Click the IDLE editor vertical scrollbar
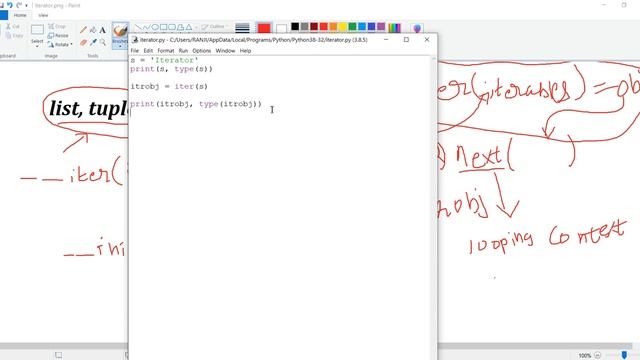640x360 pixels. 434,208
